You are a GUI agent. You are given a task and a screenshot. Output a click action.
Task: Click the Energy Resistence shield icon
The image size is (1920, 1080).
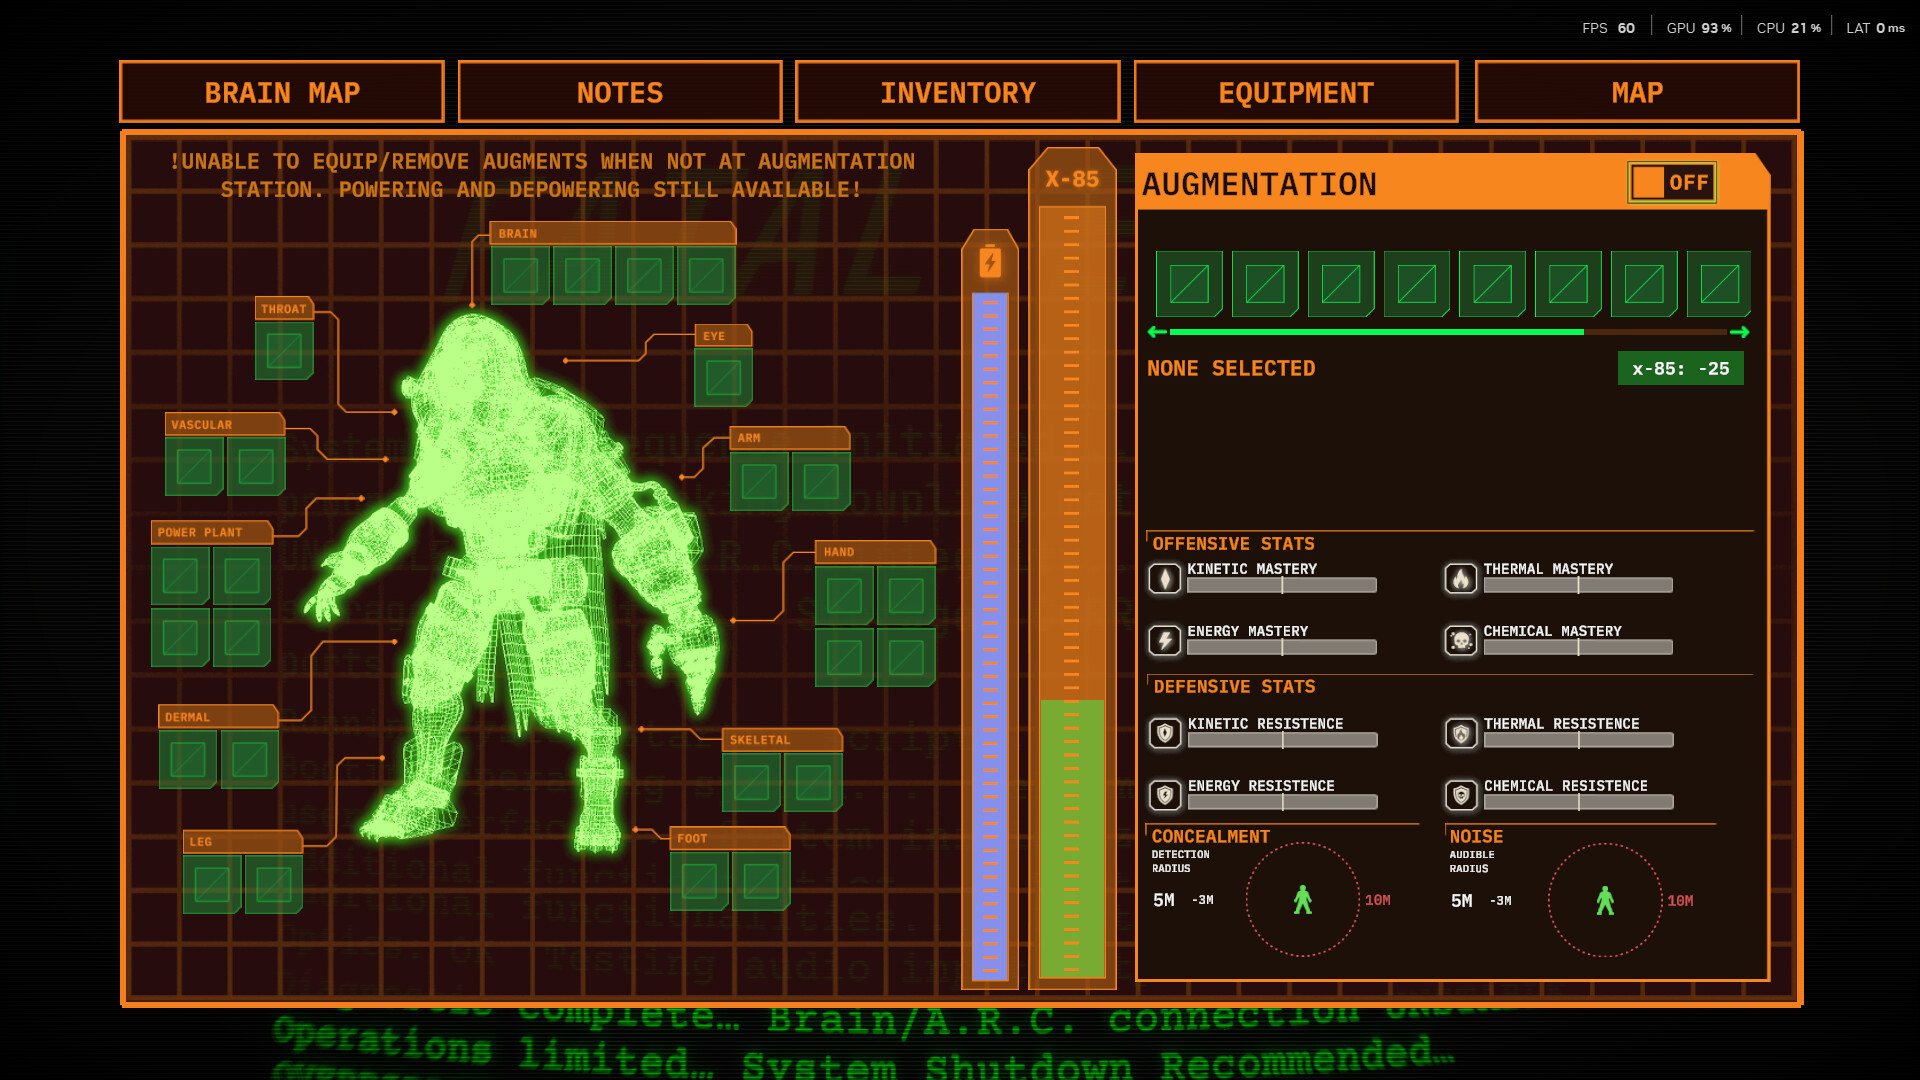pyautogui.click(x=1165, y=795)
